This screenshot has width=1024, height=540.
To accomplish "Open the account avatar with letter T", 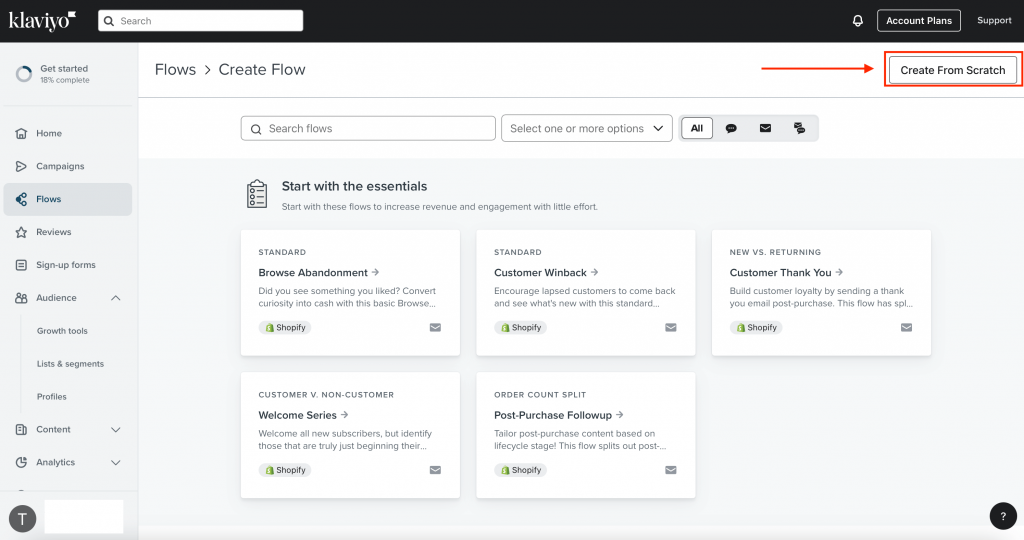I will click(x=22, y=519).
